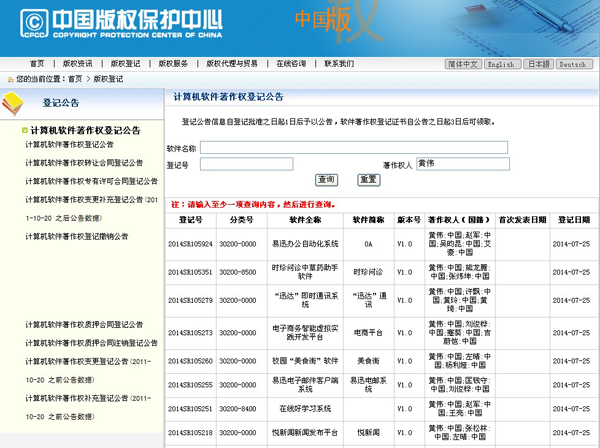The width and height of the screenshot is (600, 448).
Task: Switch language to 简体中文
Action: pyautogui.click(x=463, y=64)
